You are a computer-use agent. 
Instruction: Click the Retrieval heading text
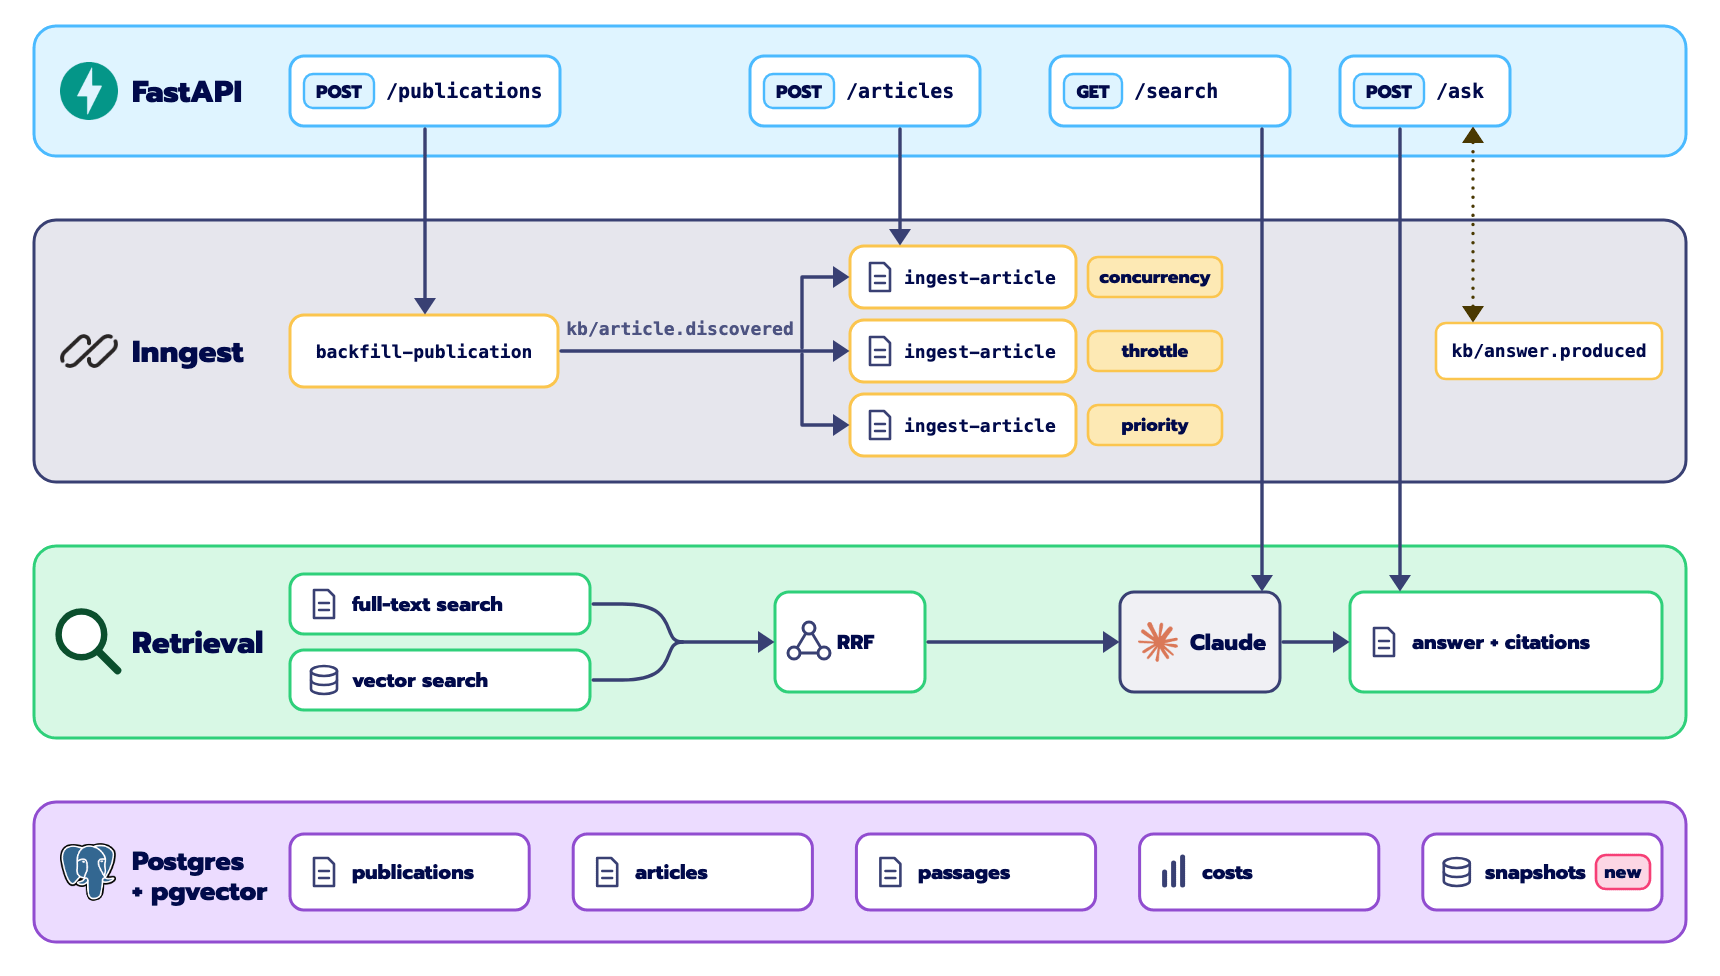point(197,642)
